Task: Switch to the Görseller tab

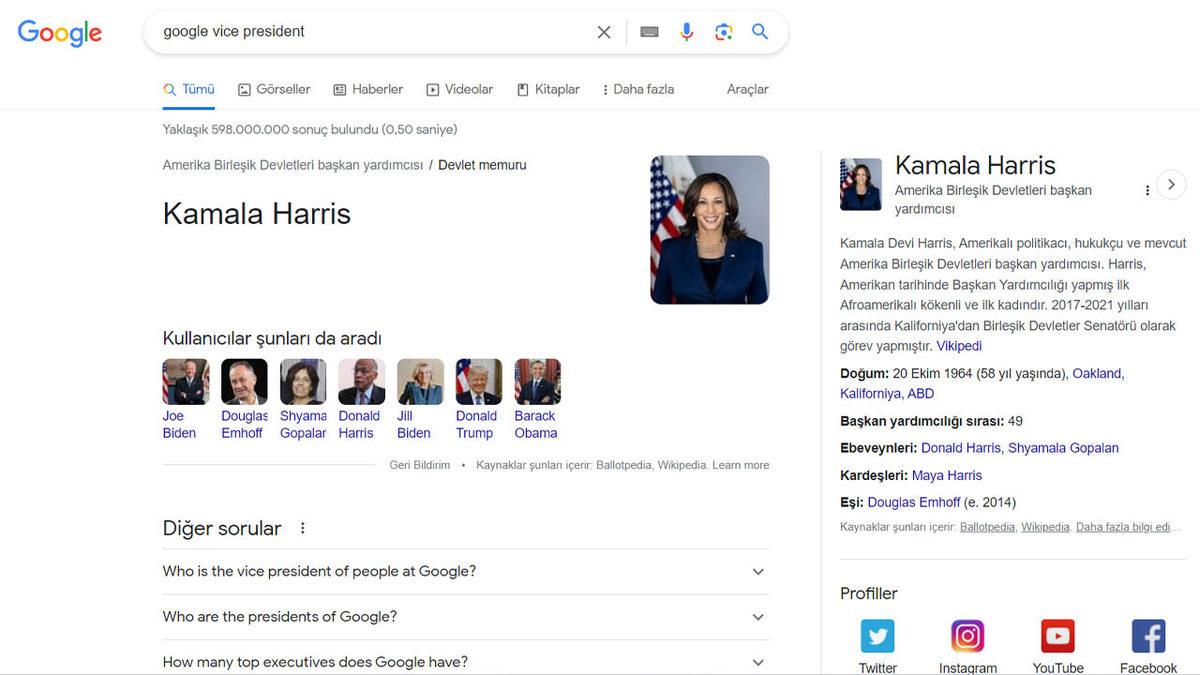Action: tap(273, 89)
